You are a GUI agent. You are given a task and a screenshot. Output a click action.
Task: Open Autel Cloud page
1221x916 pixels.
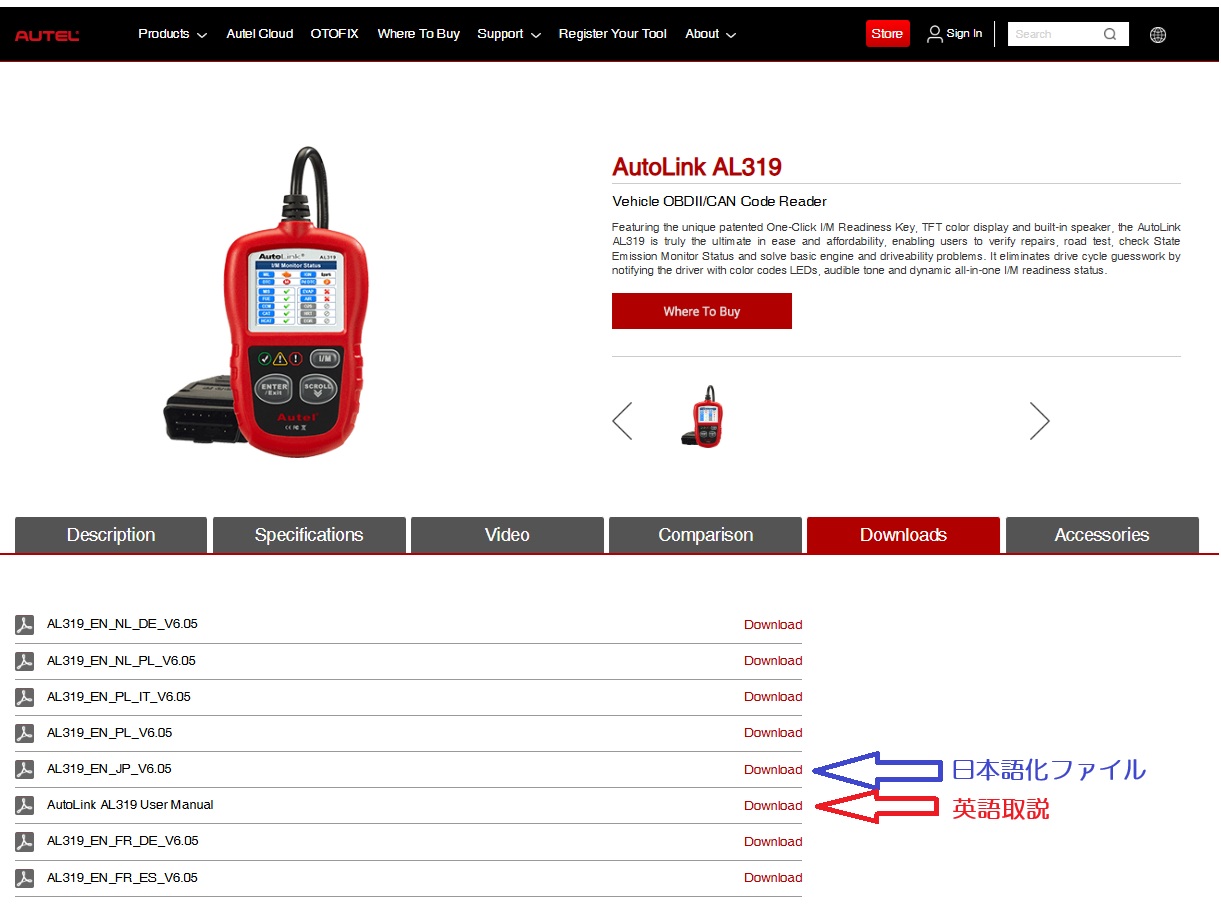(260, 34)
